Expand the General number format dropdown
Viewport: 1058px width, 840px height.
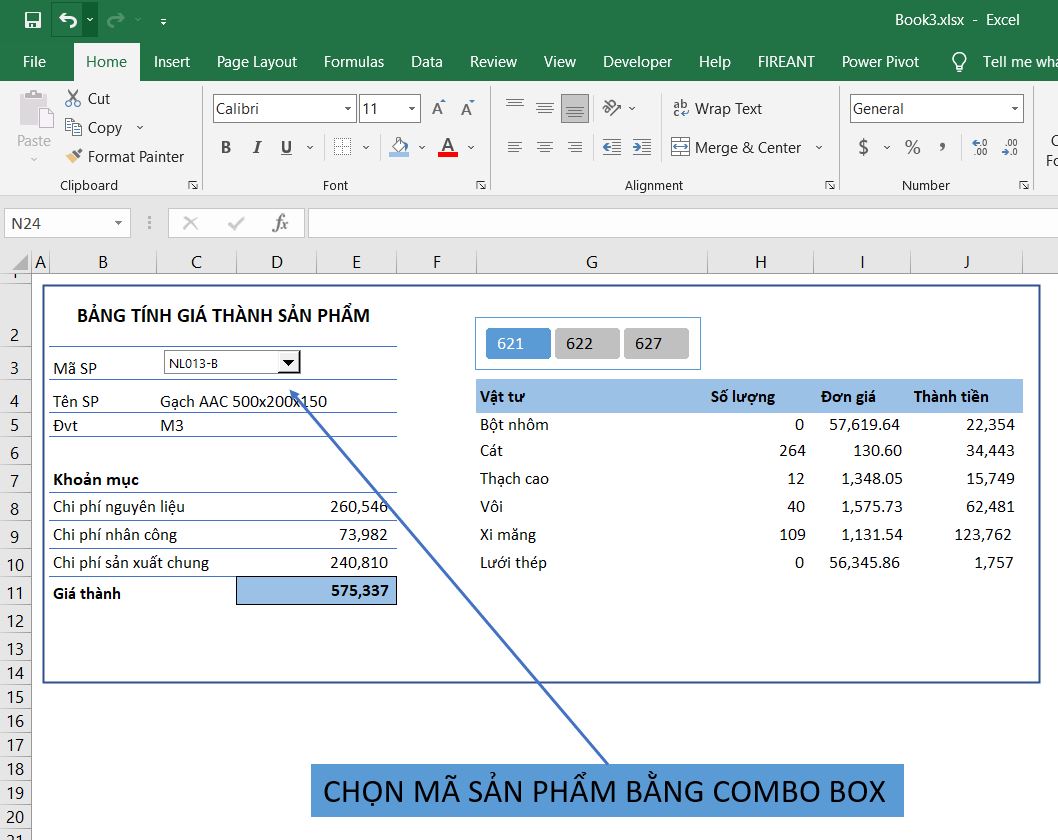(x=1015, y=109)
